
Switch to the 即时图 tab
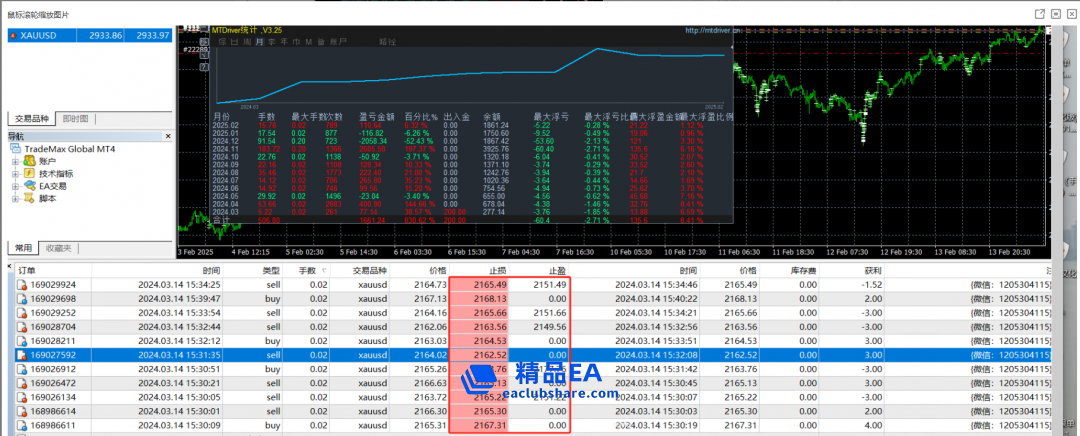(x=75, y=119)
